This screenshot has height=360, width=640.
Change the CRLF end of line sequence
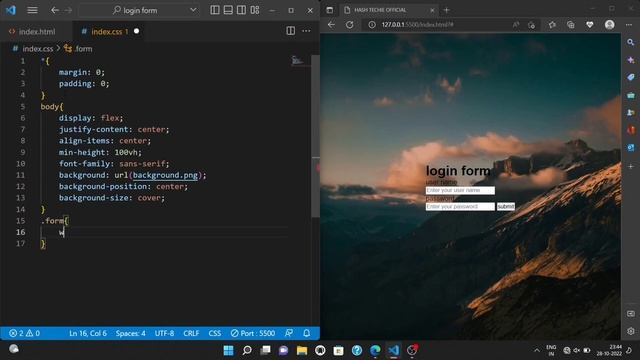(x=191, y=333)
